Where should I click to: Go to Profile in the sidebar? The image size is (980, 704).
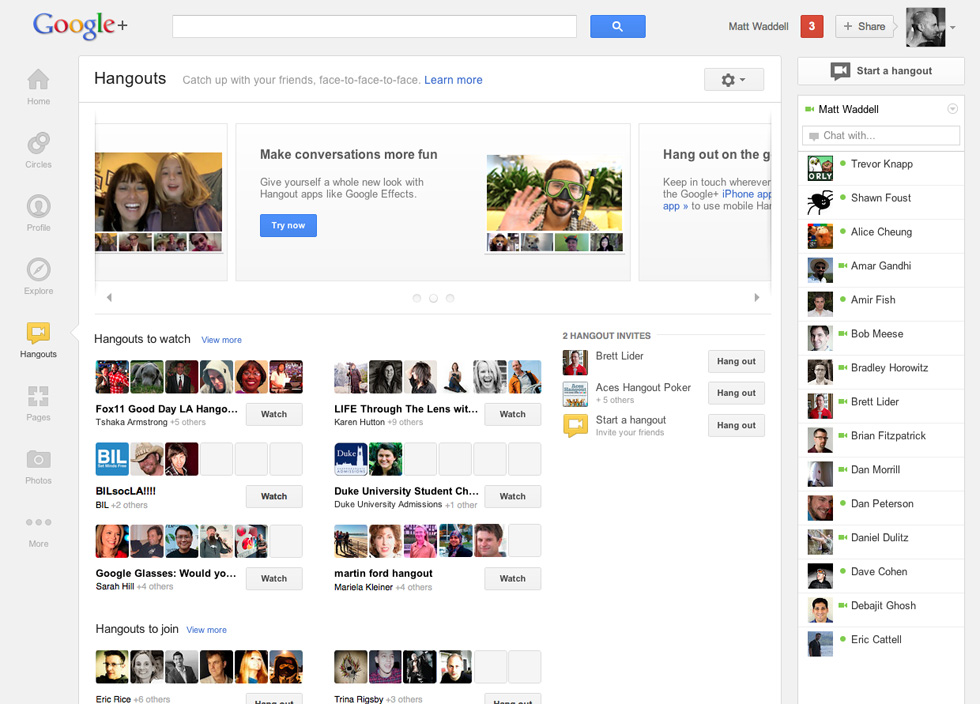[x=38, y=207]
